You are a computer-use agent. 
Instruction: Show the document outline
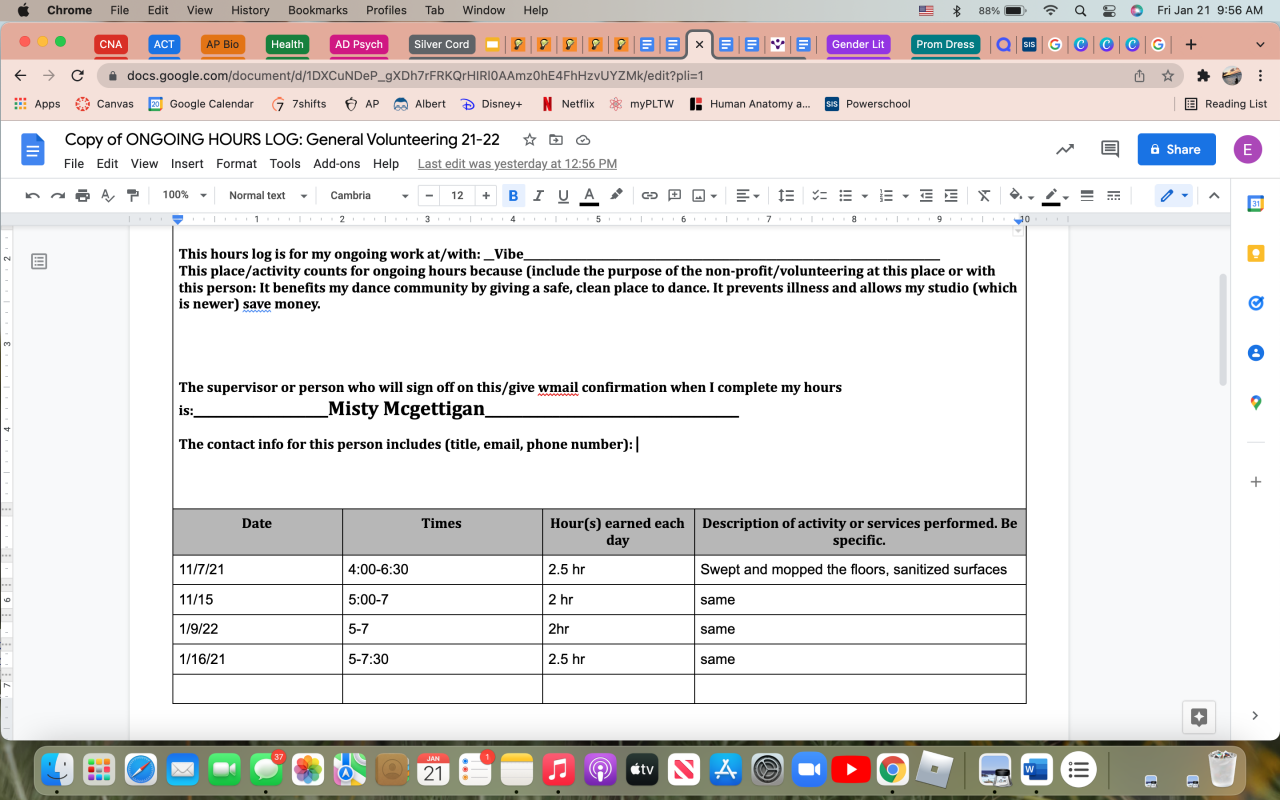(39, 261)
